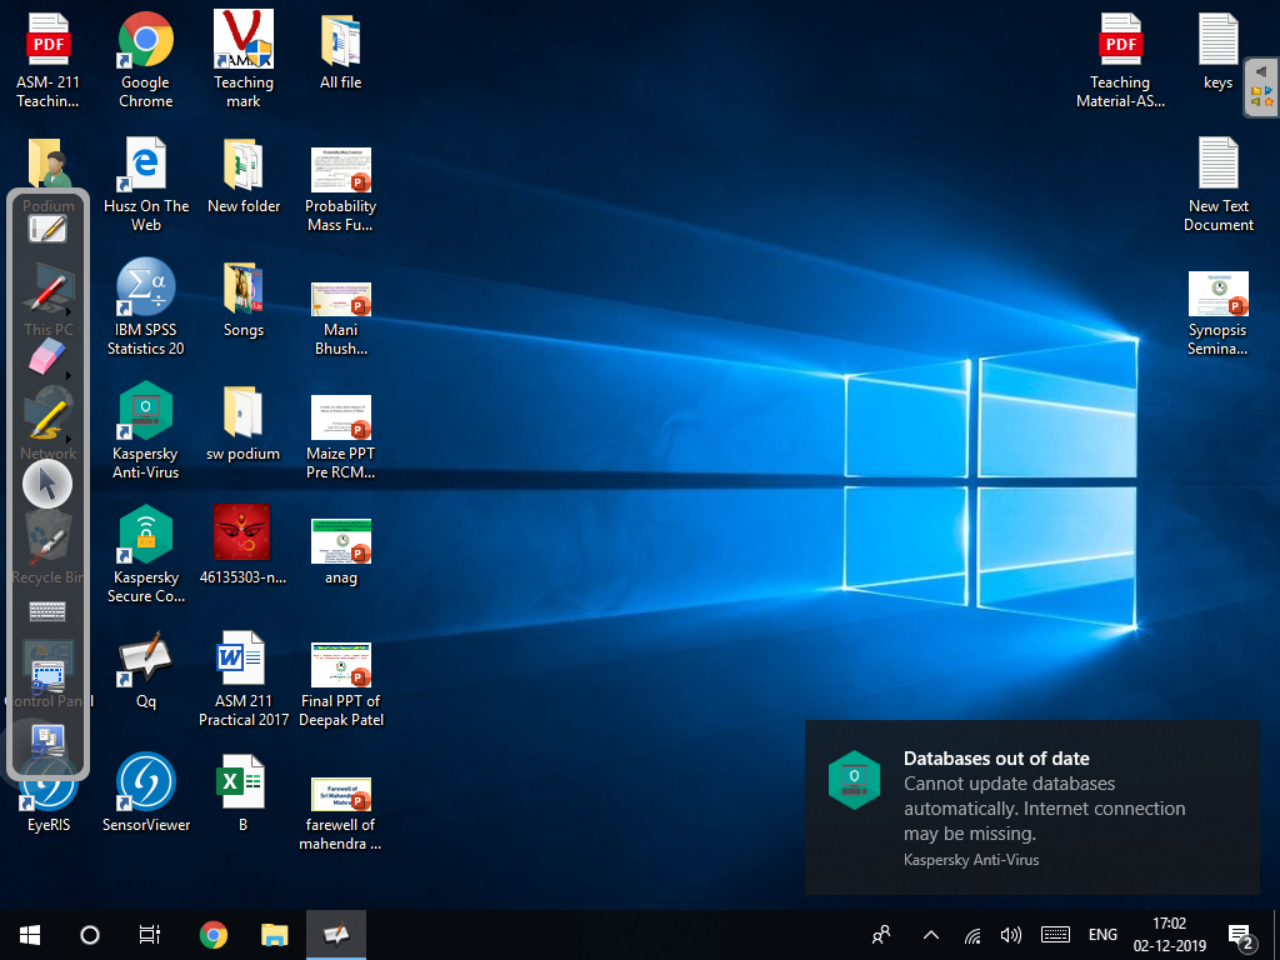
Task: Select the pink eraser tool
Action: tap(46, 355)
